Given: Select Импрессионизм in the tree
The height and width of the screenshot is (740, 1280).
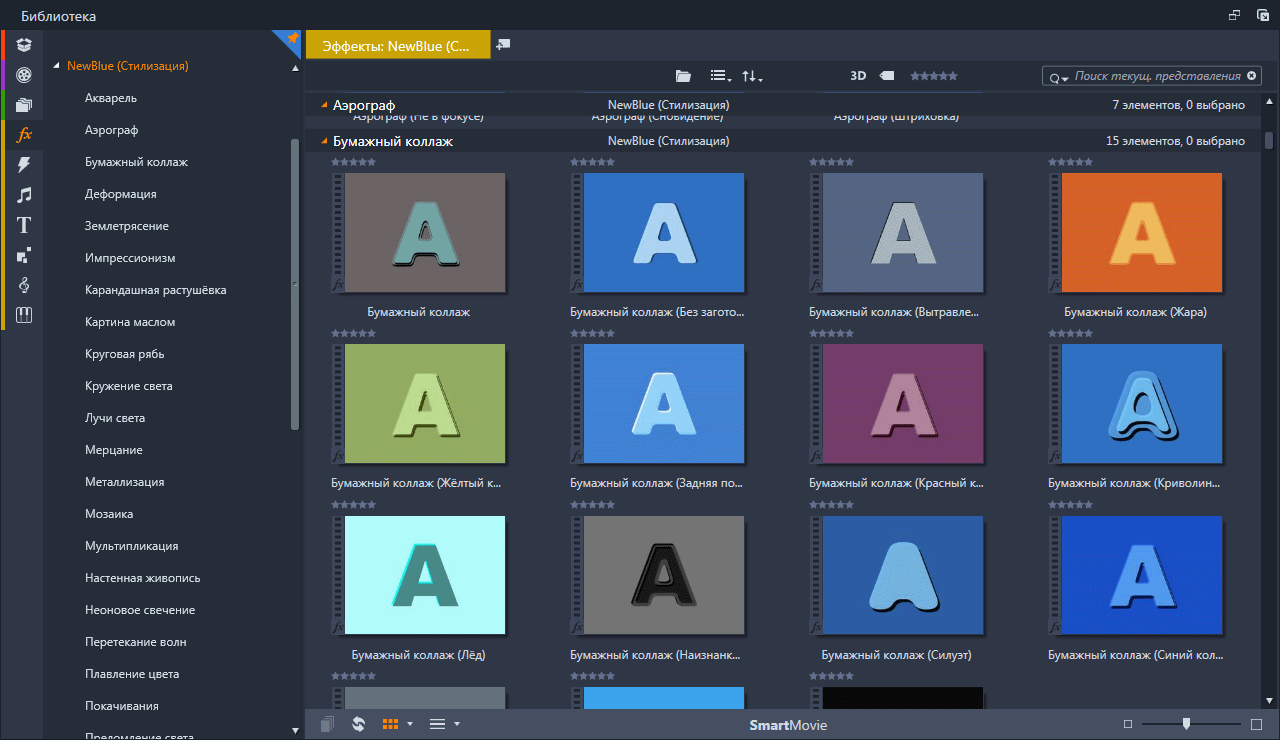Looking at the screenshot, I should (x=130, y=258).
